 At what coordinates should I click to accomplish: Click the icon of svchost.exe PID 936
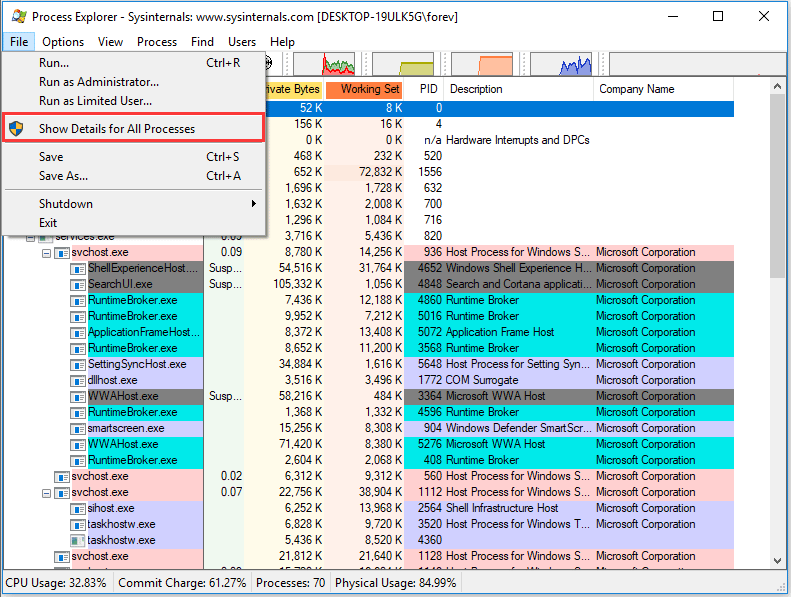point(62,252)
